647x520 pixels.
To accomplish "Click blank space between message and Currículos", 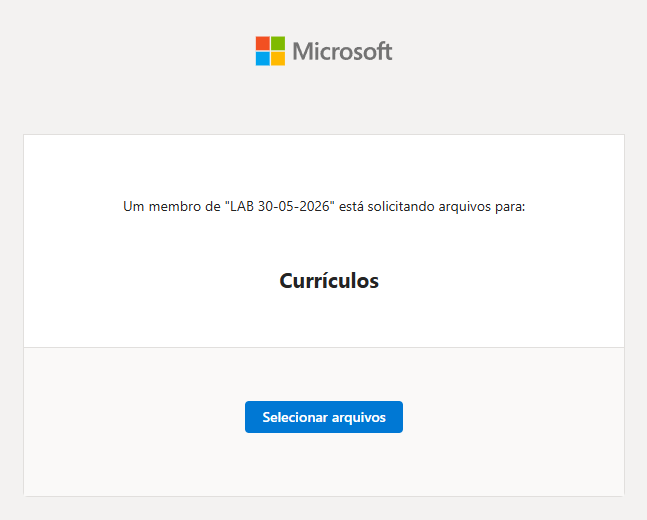I will 324,243.
